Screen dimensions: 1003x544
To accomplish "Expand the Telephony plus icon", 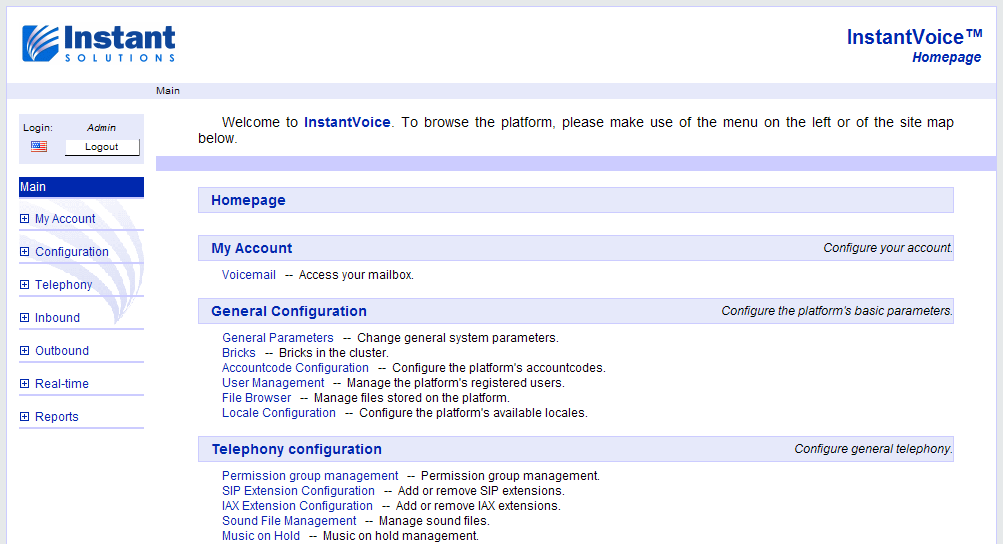I will (x=25, y=285).
